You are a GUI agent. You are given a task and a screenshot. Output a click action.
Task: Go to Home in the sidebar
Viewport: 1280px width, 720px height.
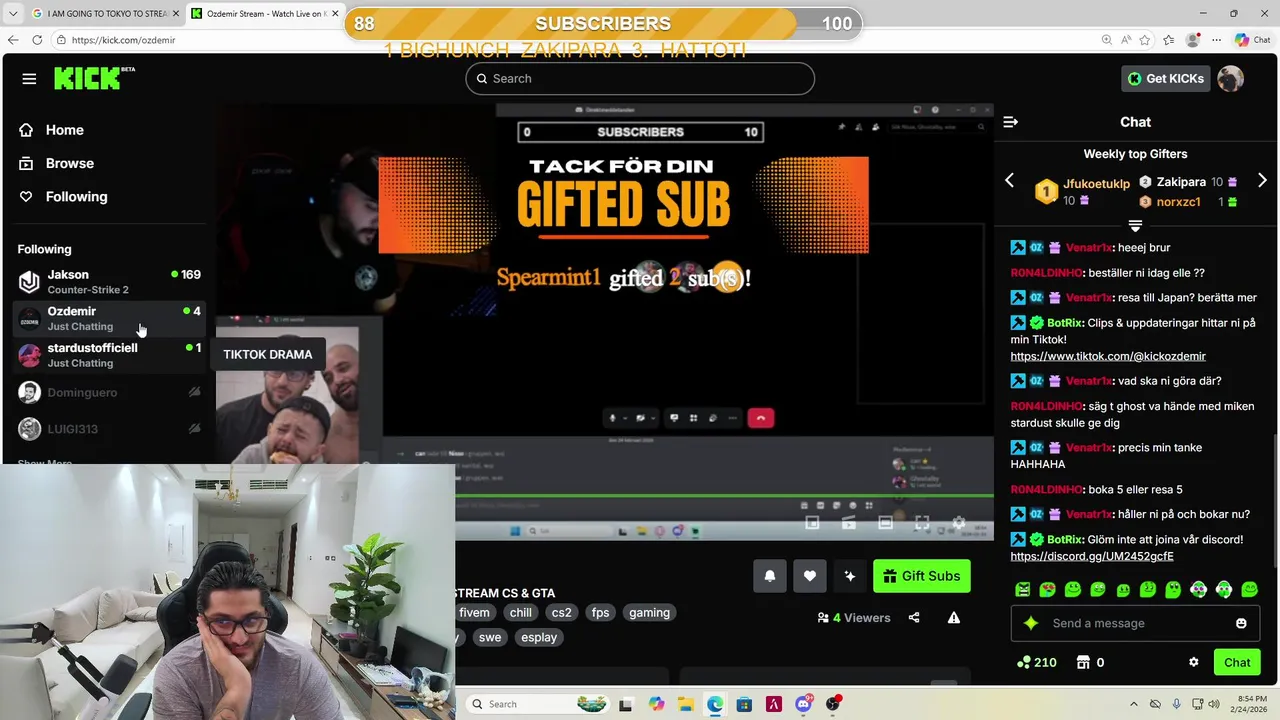tap(64, 130)
